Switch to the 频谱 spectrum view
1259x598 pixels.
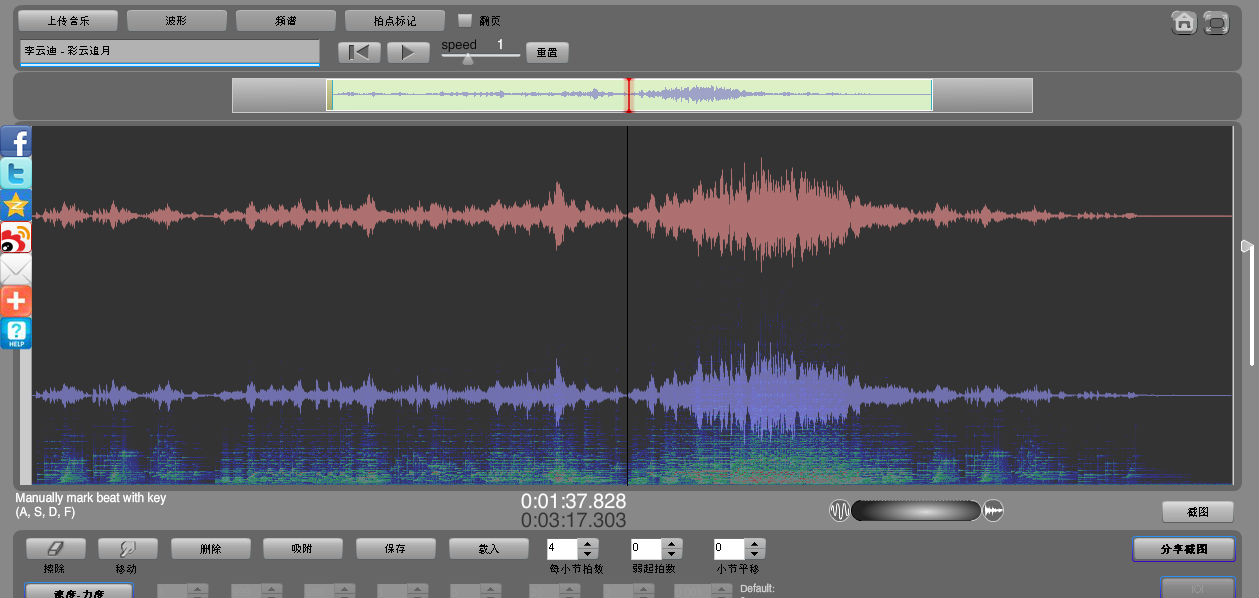tap(285, 21)
